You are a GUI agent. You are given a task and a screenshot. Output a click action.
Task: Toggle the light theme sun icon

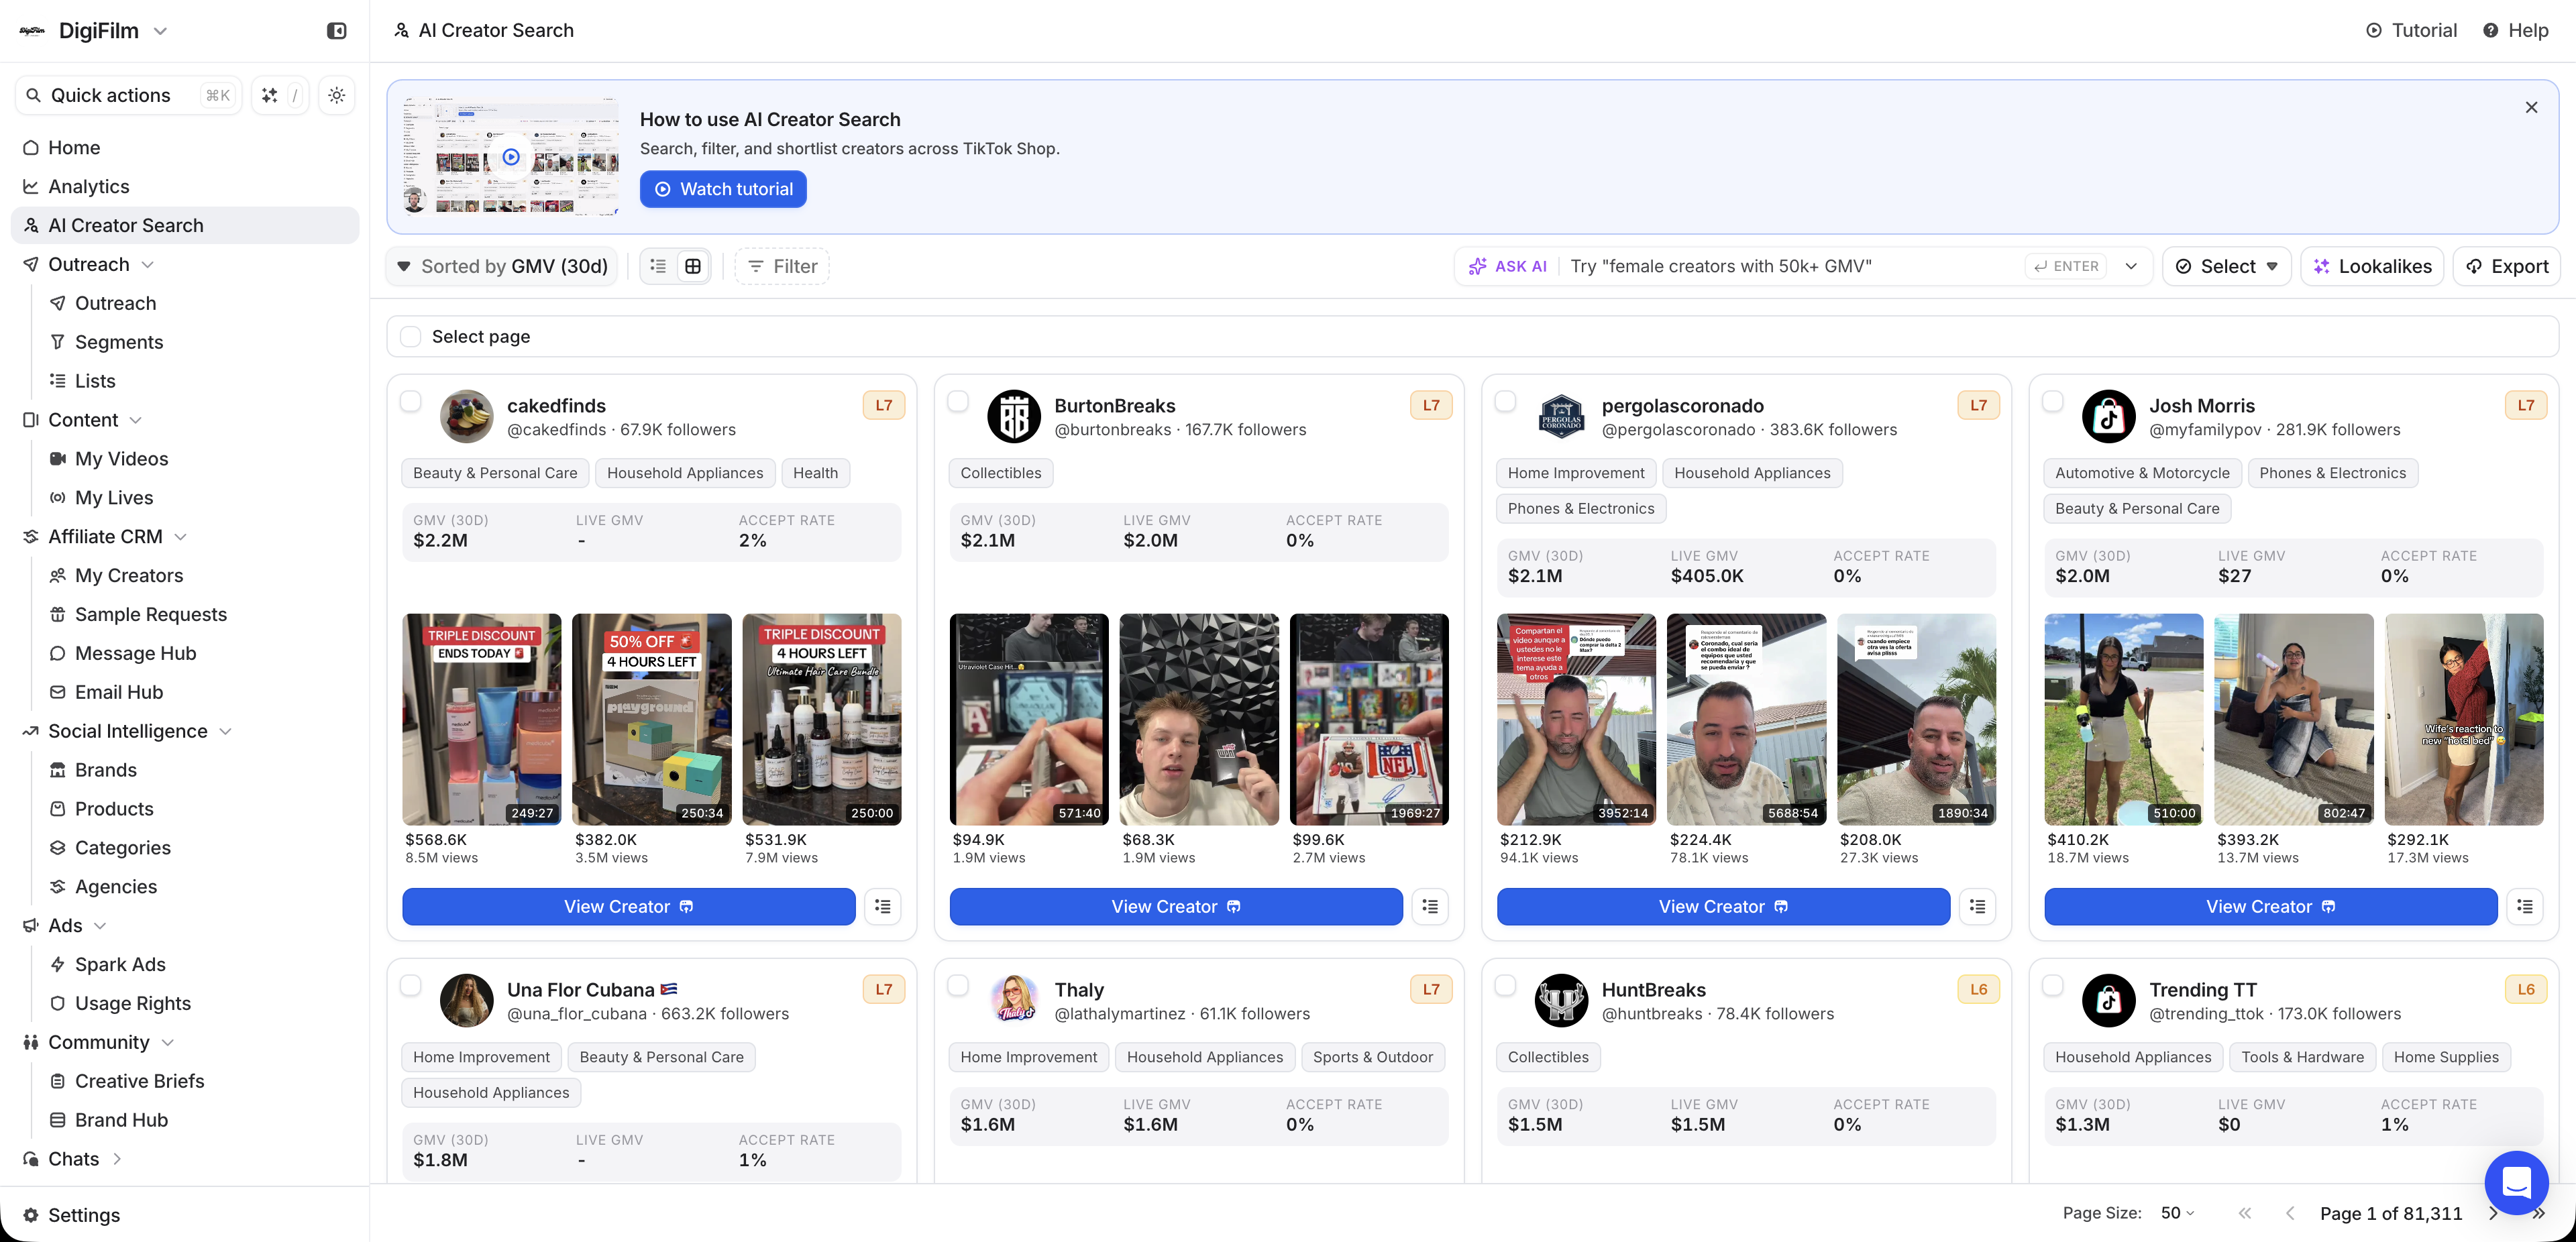(337, 95)
